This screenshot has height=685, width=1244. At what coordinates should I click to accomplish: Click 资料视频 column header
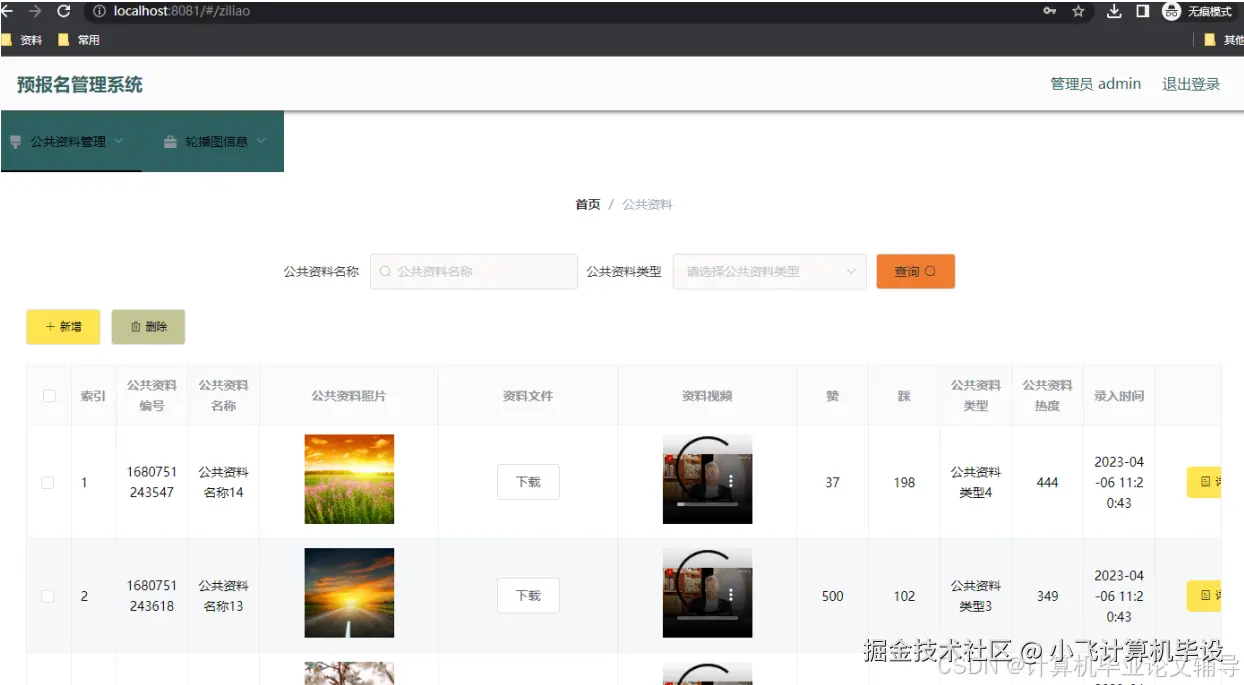[x=707, y=396]
